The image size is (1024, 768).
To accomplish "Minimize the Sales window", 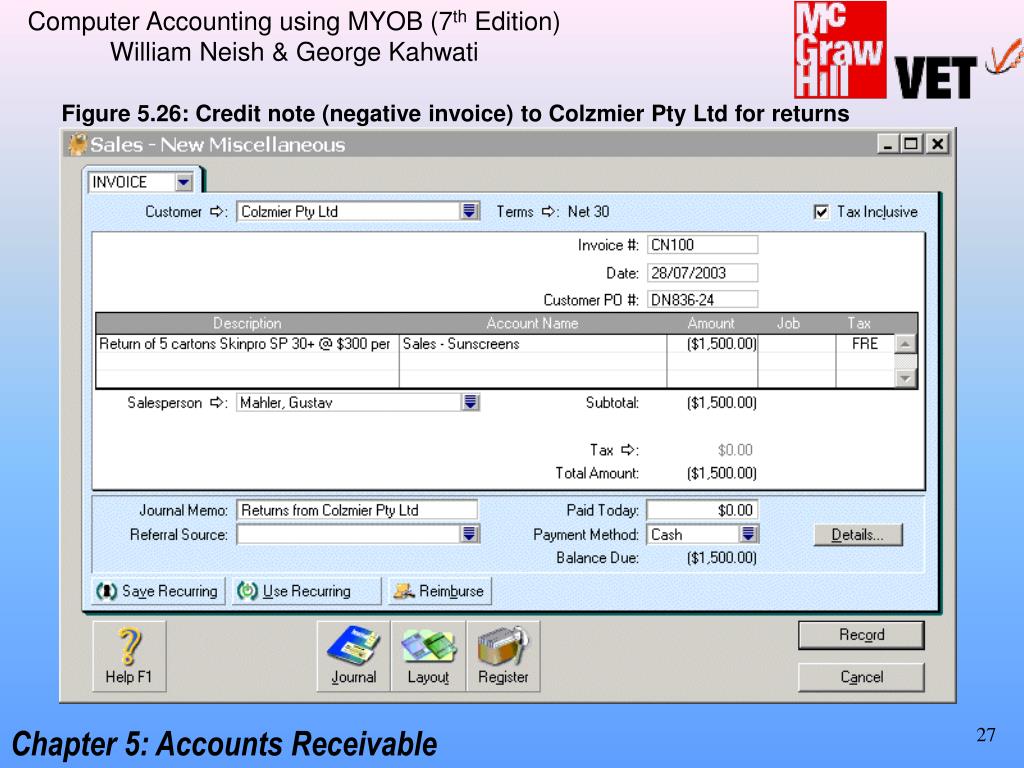I will pyautogui.click(x=888, y=144).
